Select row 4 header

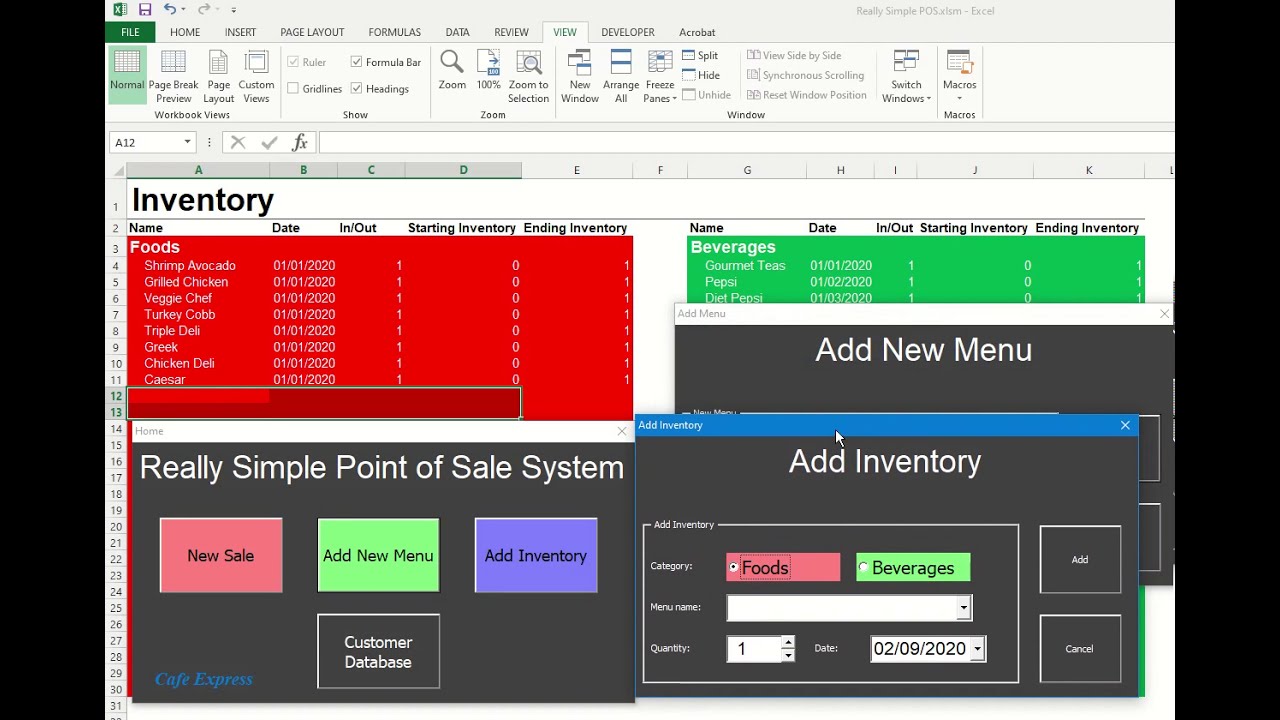(x=116, y=266)
